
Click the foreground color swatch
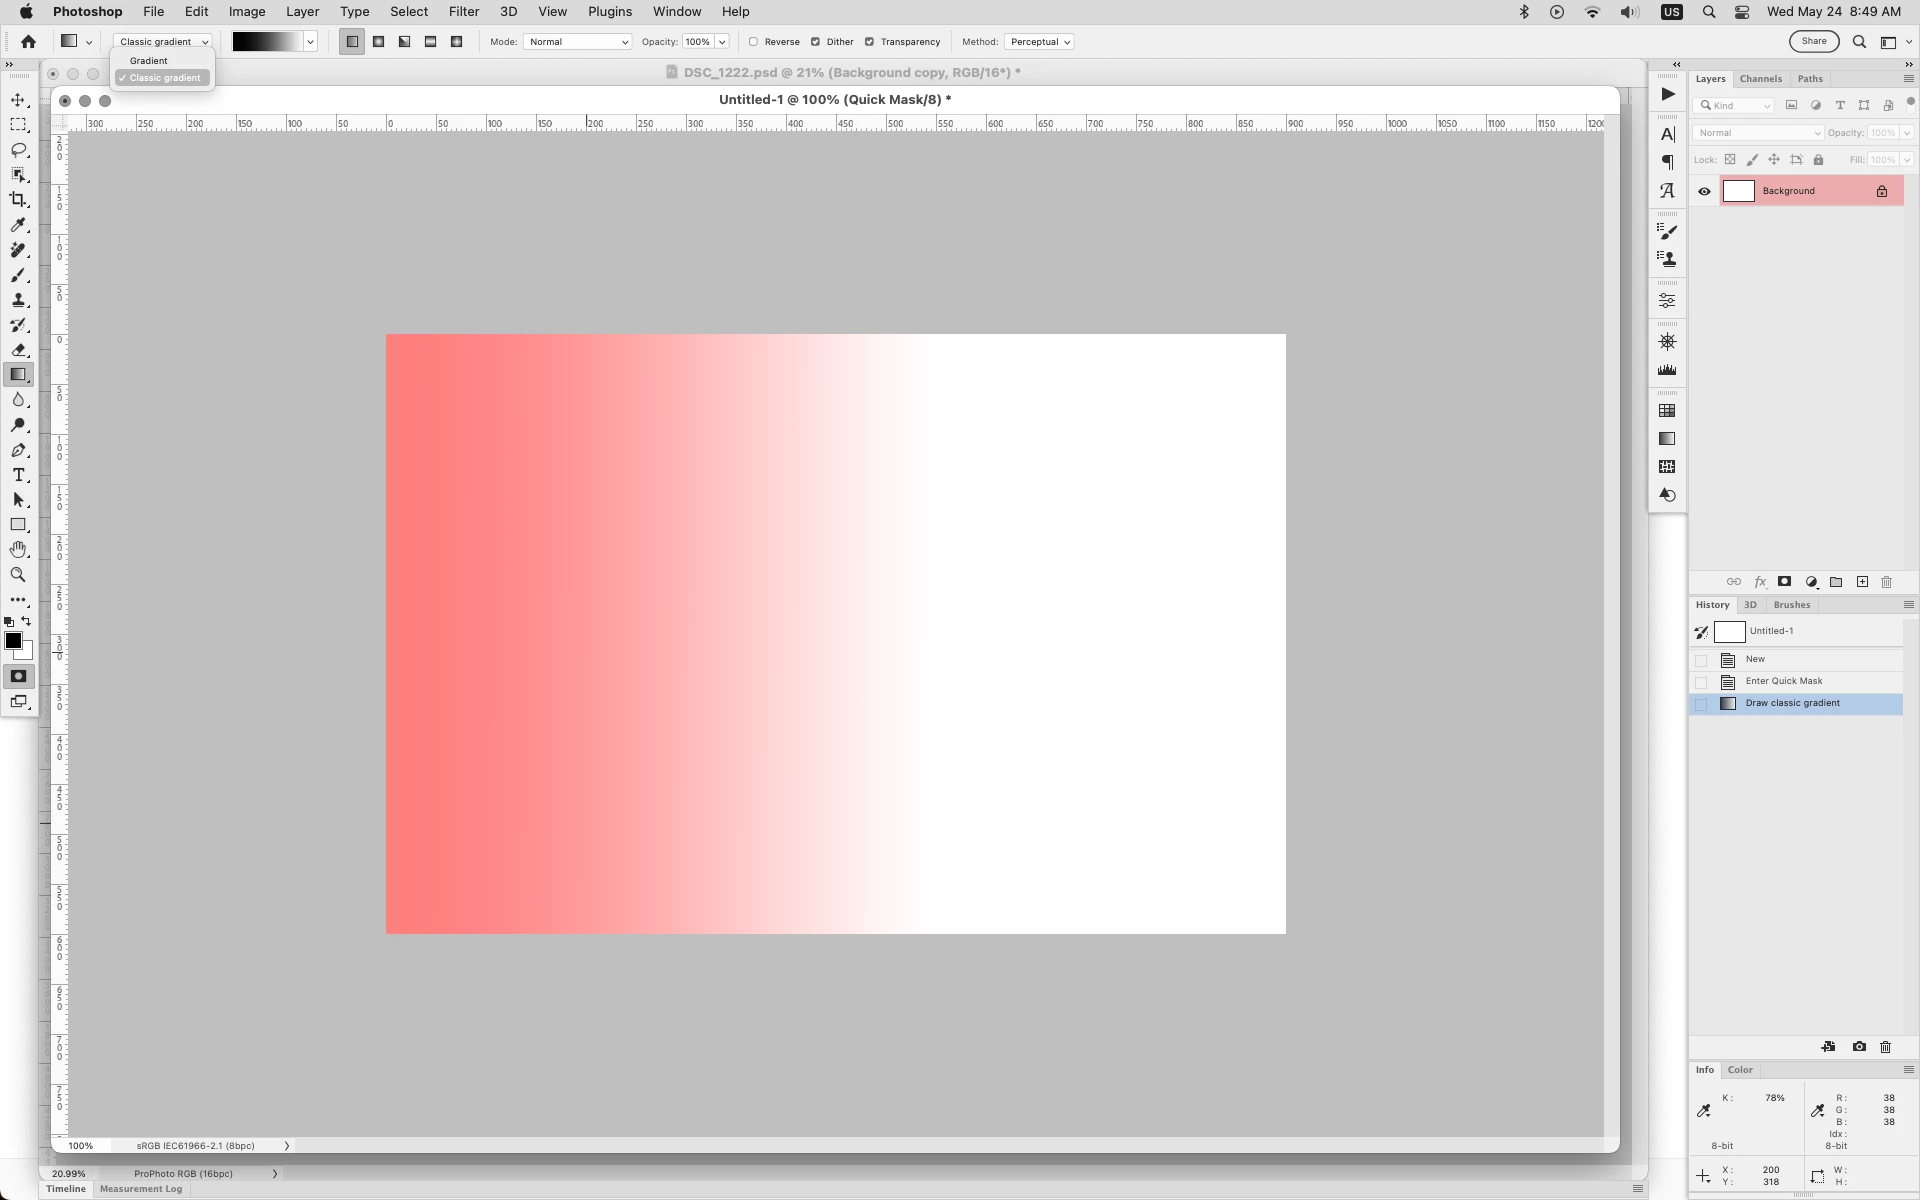(x=13, y=640)
